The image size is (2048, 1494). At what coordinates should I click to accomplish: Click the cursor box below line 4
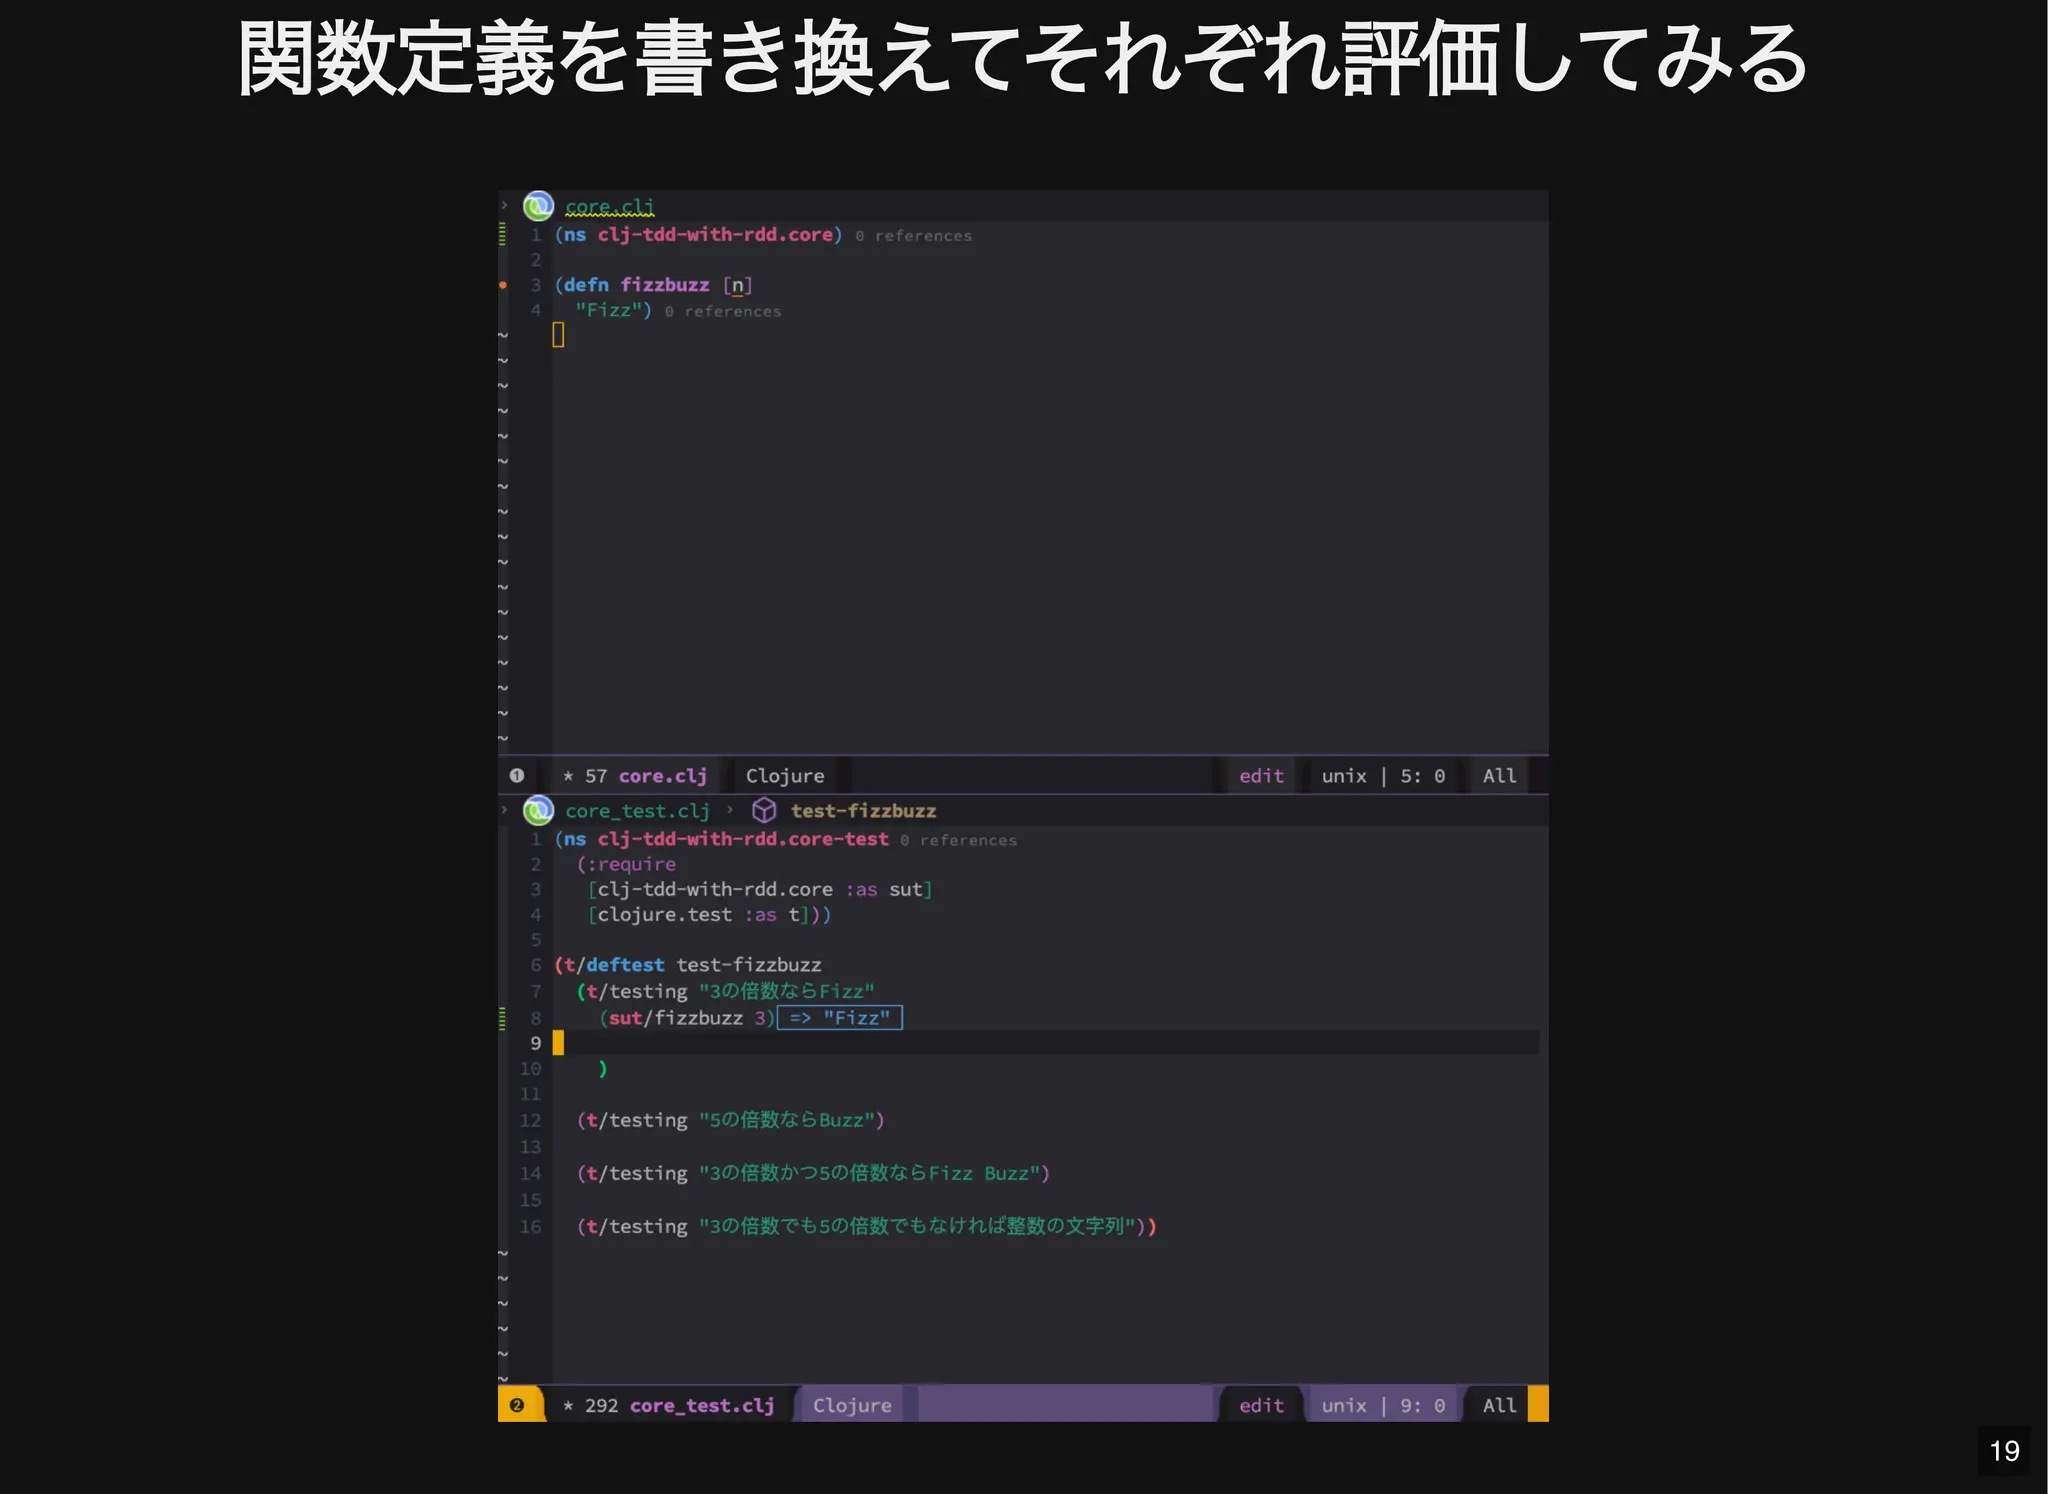(x=558, y=335)
